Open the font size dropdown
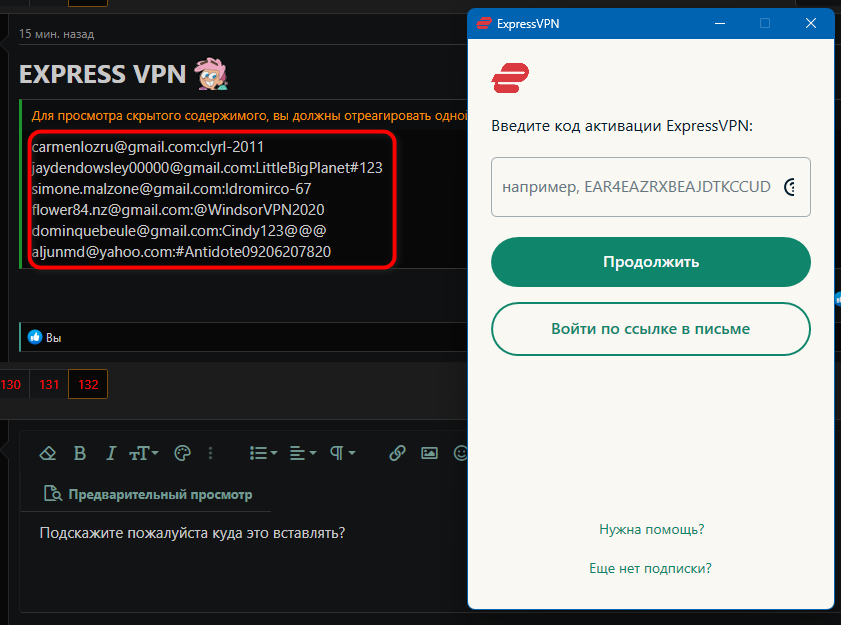This screenshot has height=625, width=841. (x=144, y=453)
